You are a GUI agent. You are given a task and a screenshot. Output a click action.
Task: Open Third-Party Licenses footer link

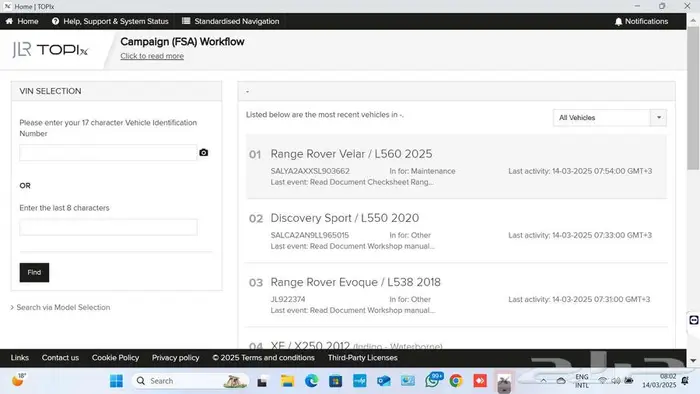[362, 358]
